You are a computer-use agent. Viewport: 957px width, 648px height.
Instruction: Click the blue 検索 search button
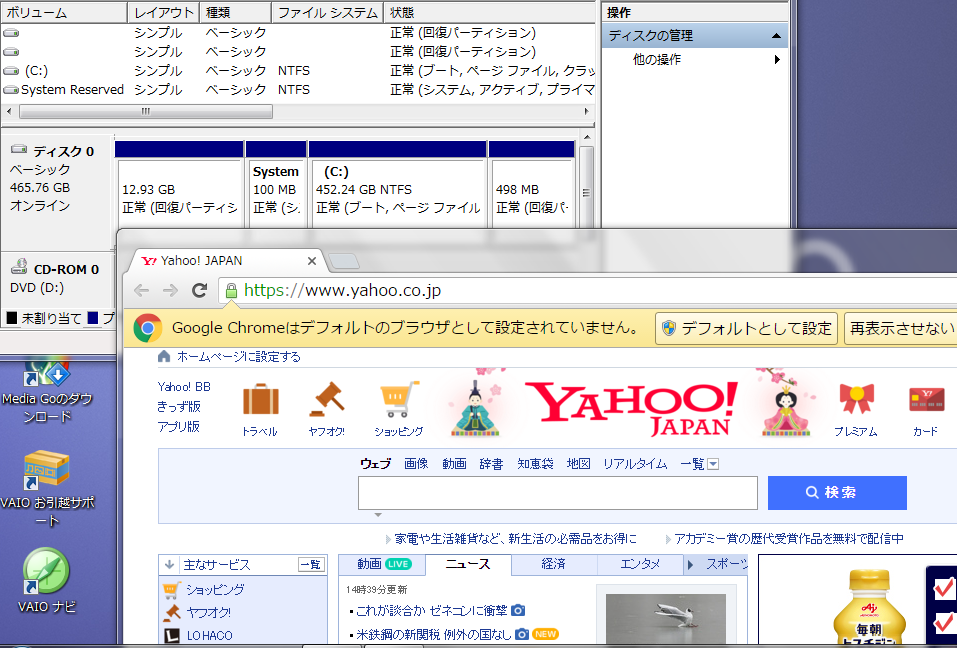pyautogui.click(x=837, y=492)
